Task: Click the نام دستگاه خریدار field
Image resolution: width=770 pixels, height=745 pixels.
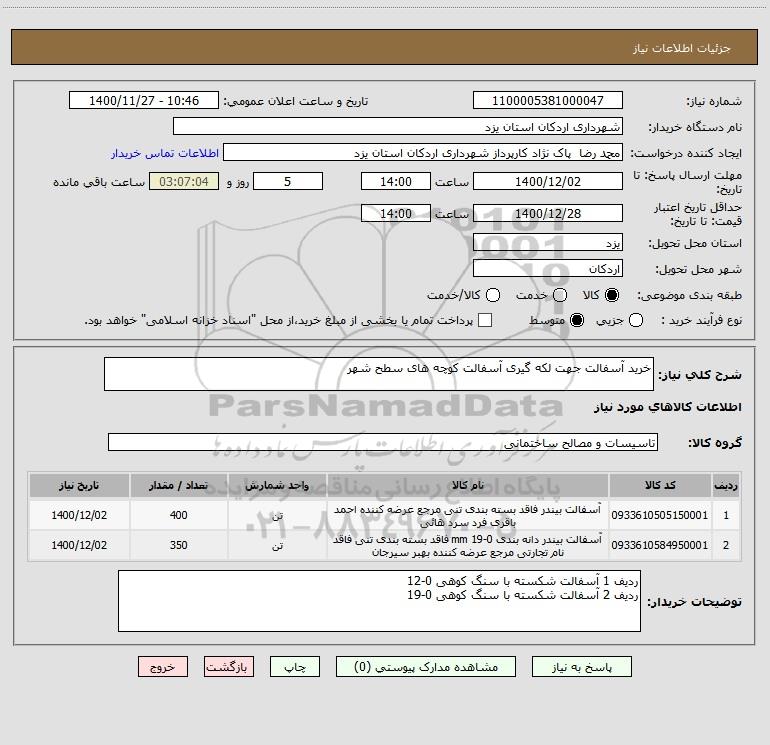Action: click(398, 126)
